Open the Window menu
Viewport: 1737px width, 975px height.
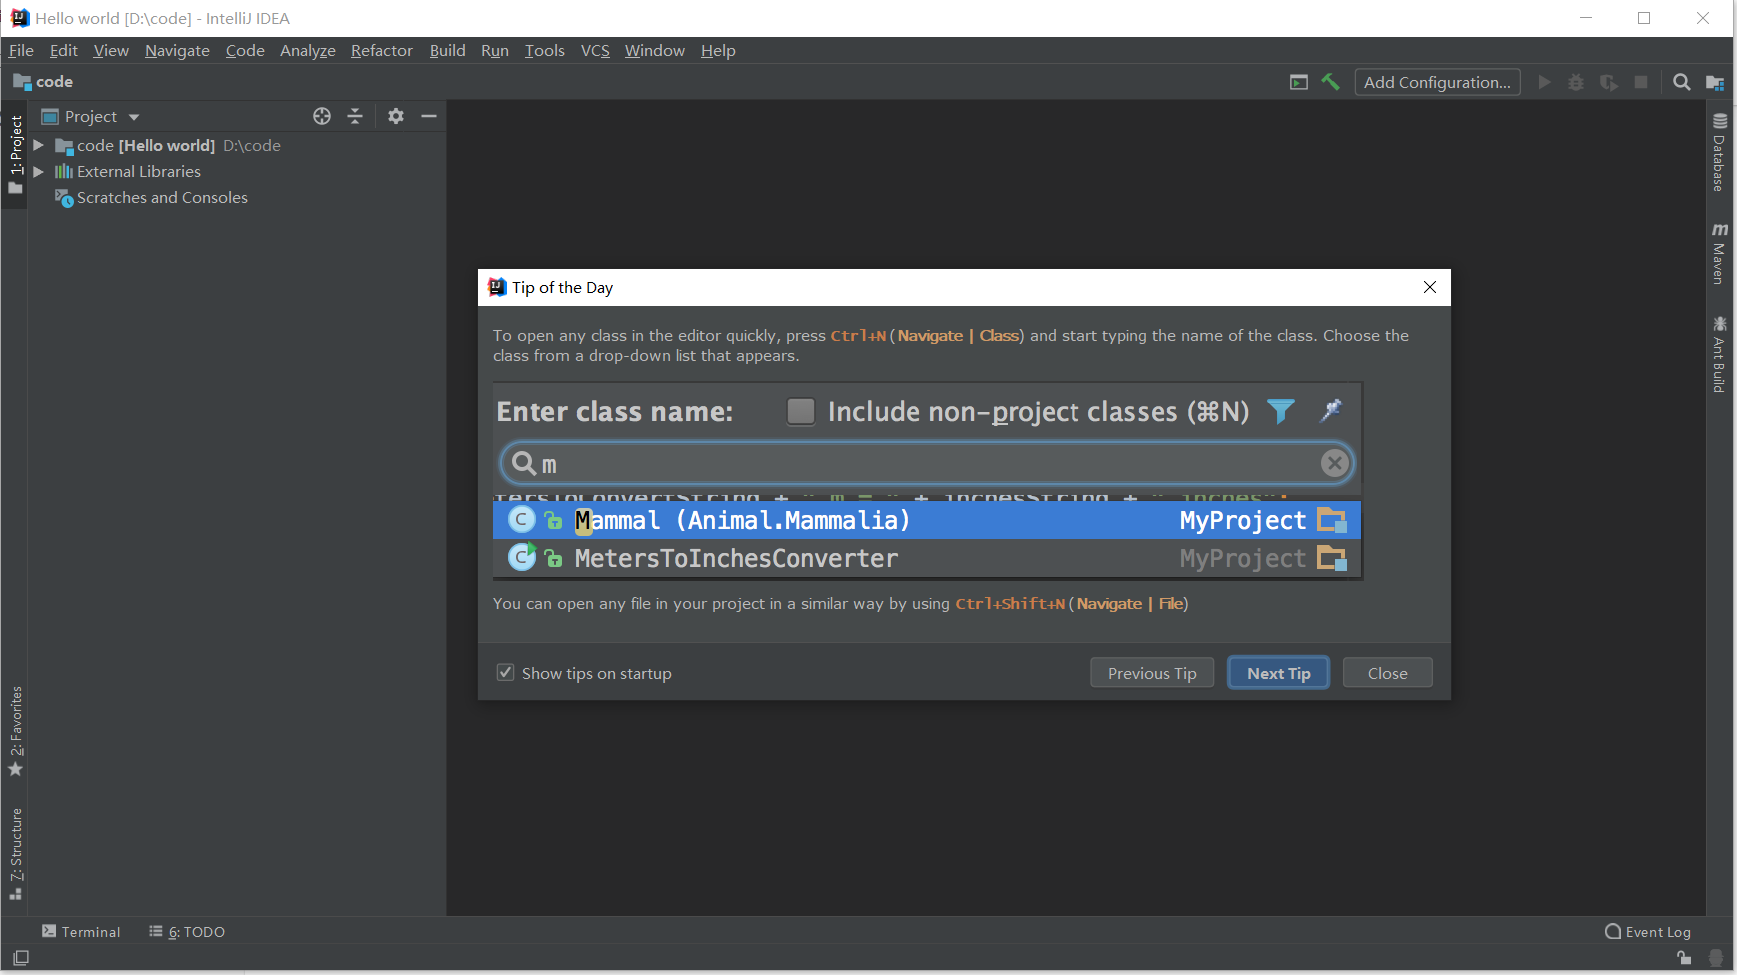(655, 50)
